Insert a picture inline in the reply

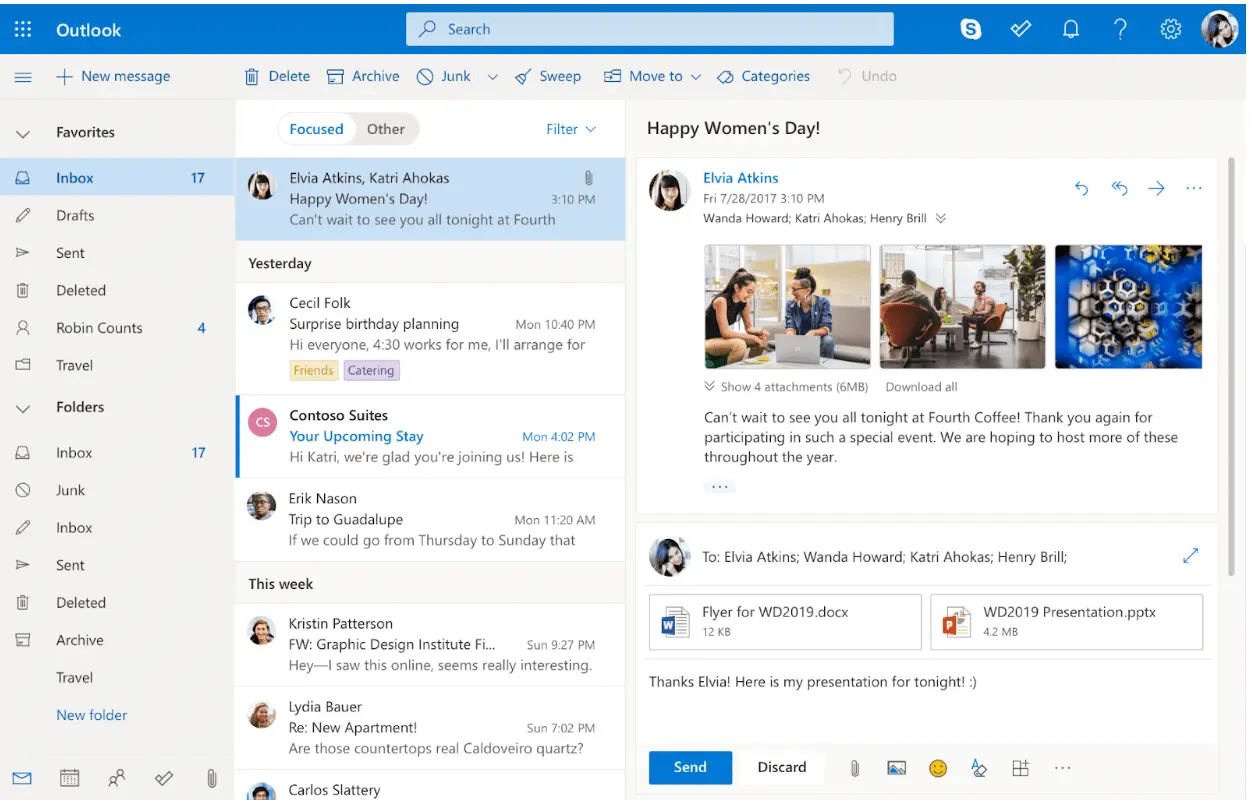[896, 767]
